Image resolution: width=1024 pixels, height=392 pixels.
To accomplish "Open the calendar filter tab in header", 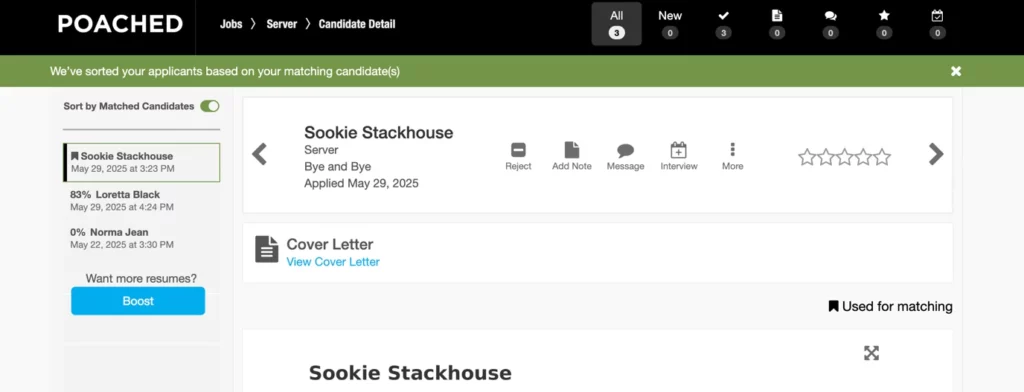I will [937, 24].
